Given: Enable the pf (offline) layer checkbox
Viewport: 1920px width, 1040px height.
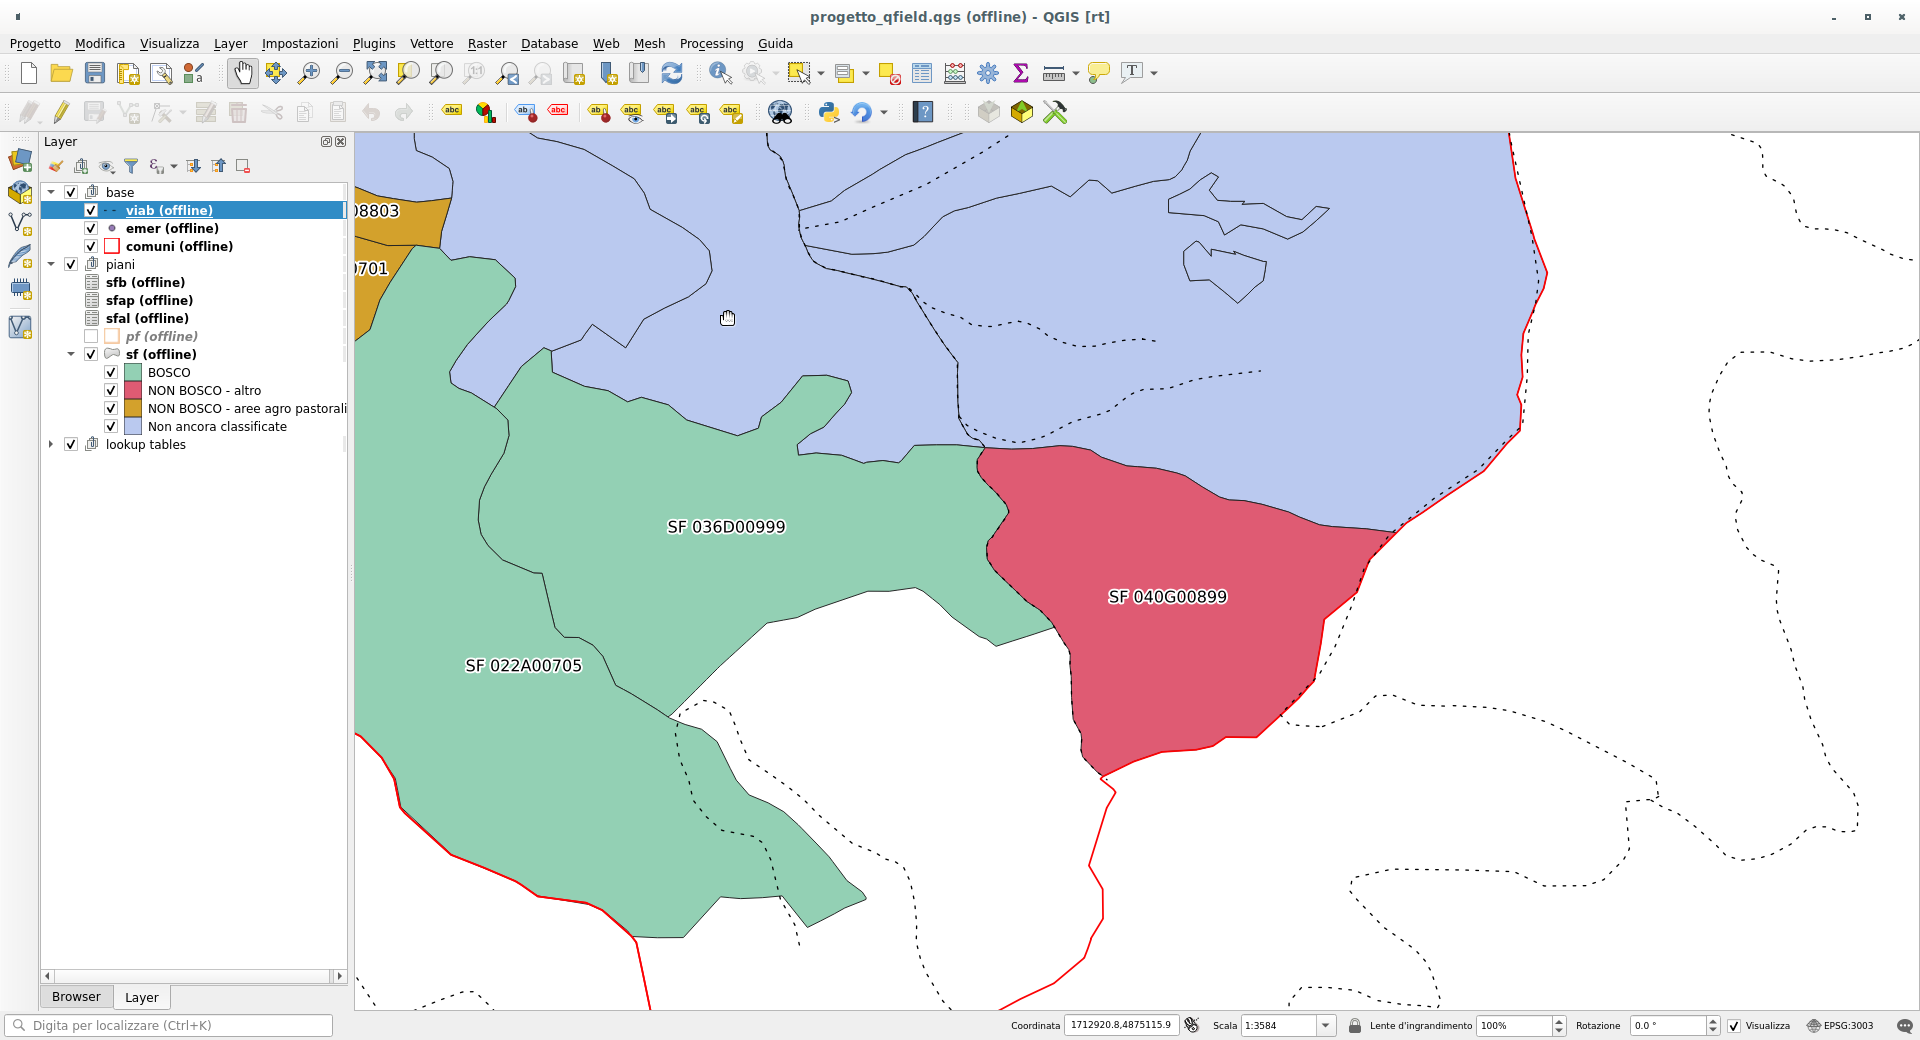Looking at the screenshot, I should point(91,336).
